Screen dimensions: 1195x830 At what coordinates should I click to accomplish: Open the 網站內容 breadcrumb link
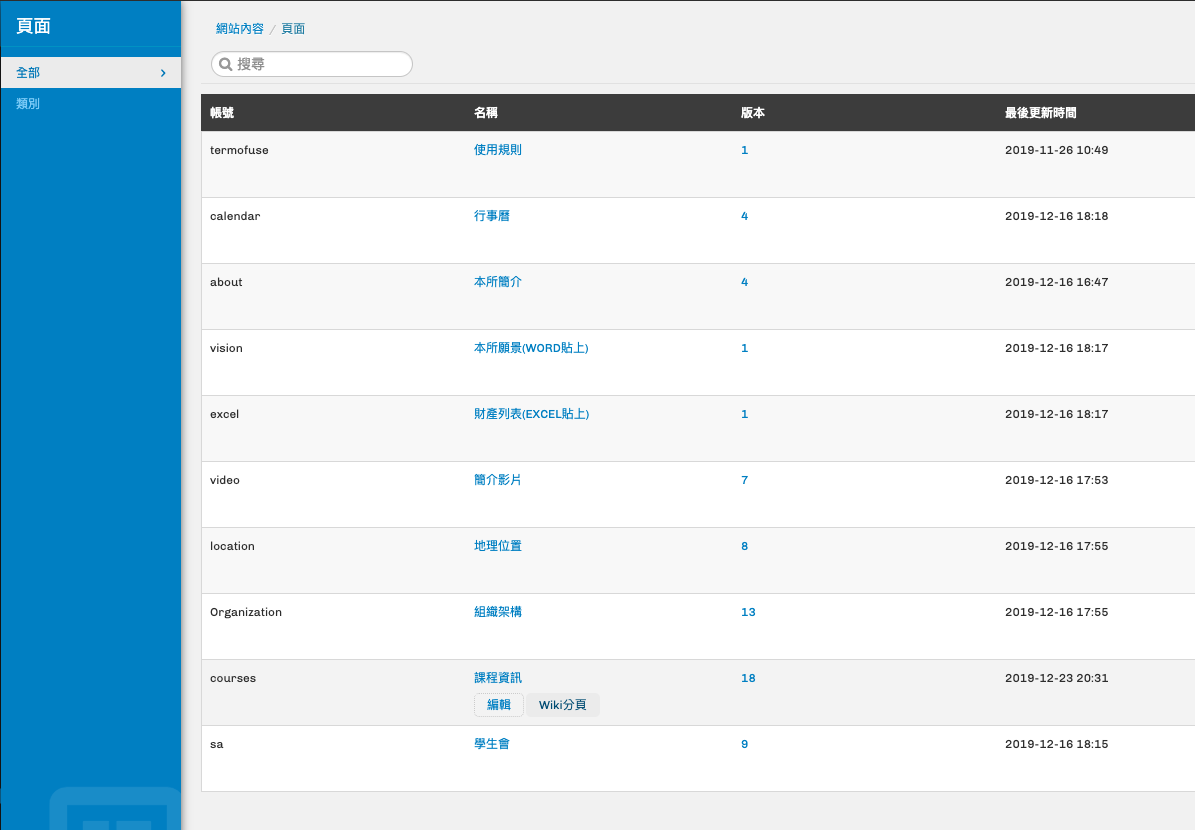(x=240, y=29)
